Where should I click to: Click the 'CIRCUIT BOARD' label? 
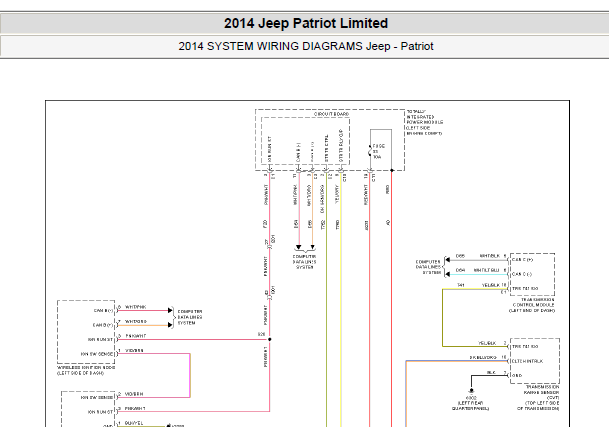(x=331, y=114)
